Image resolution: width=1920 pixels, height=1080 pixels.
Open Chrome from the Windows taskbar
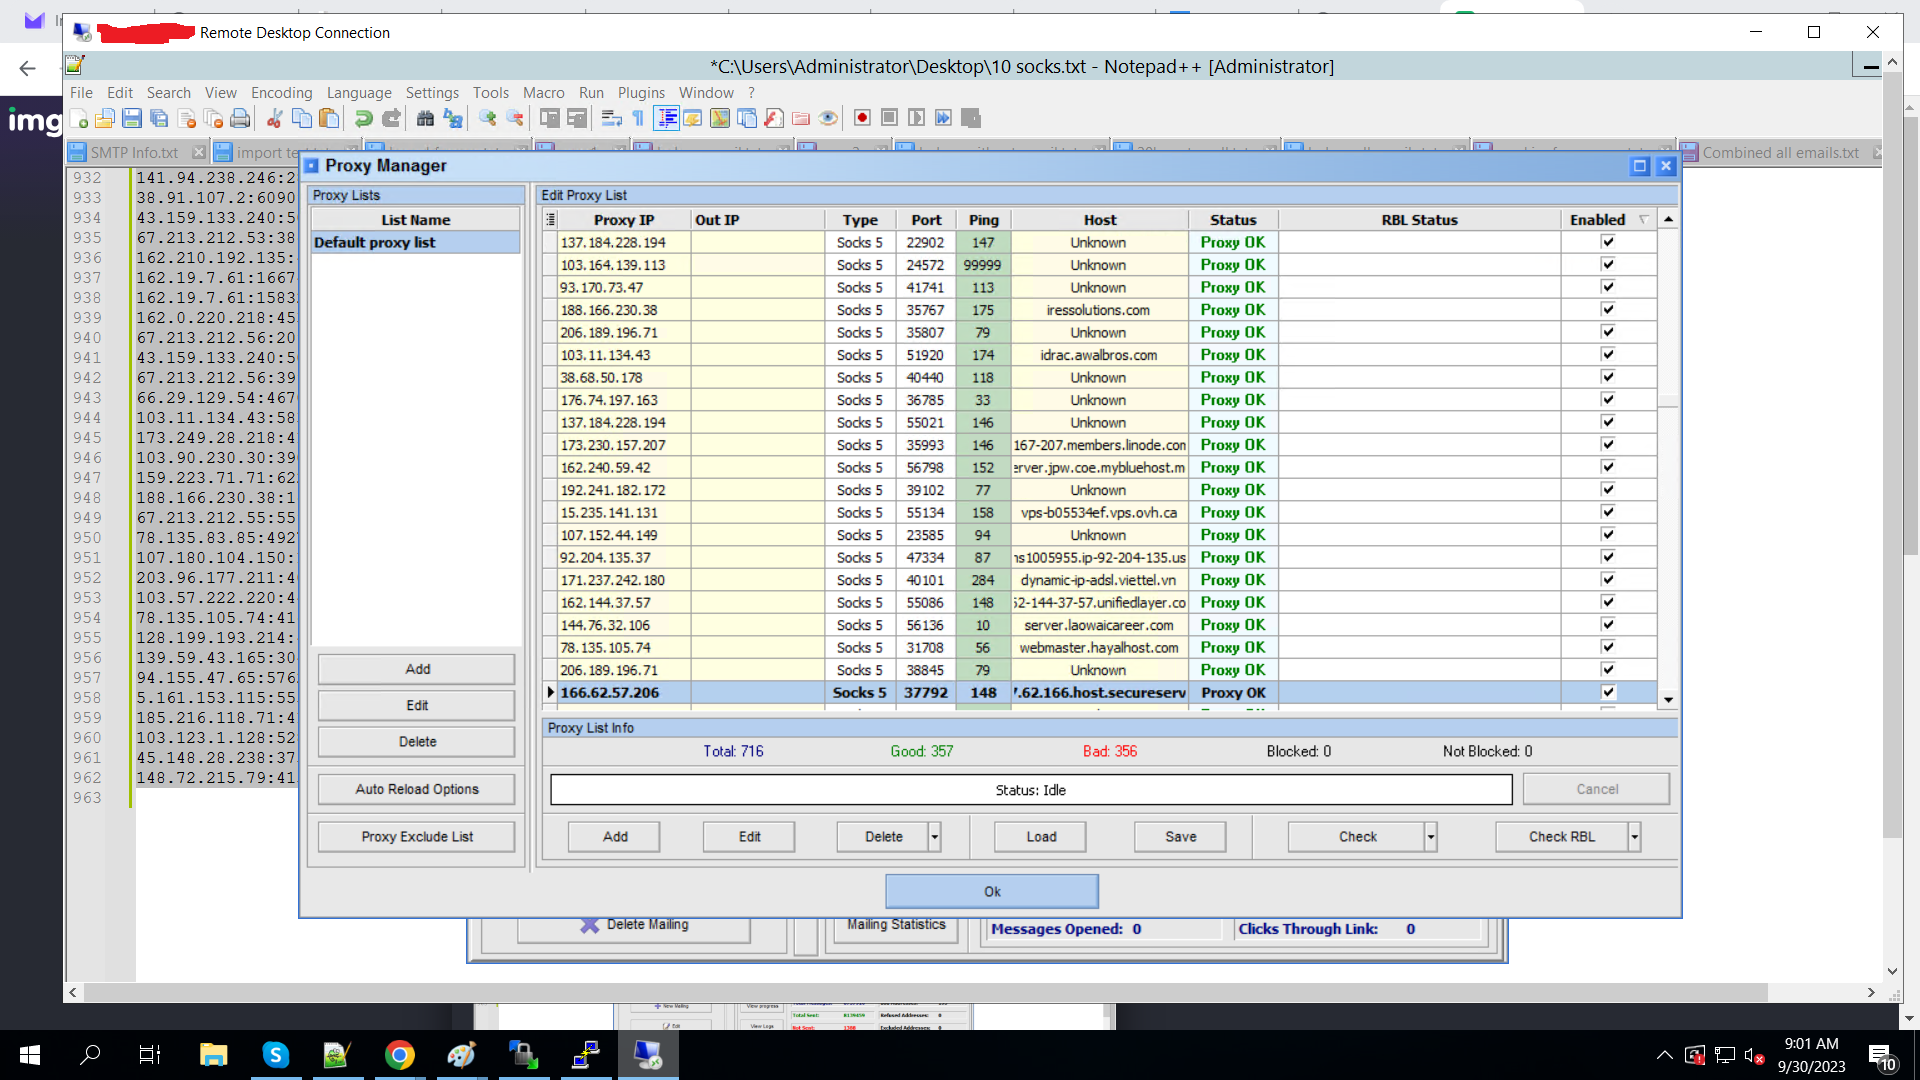[x=400, y=1055]
